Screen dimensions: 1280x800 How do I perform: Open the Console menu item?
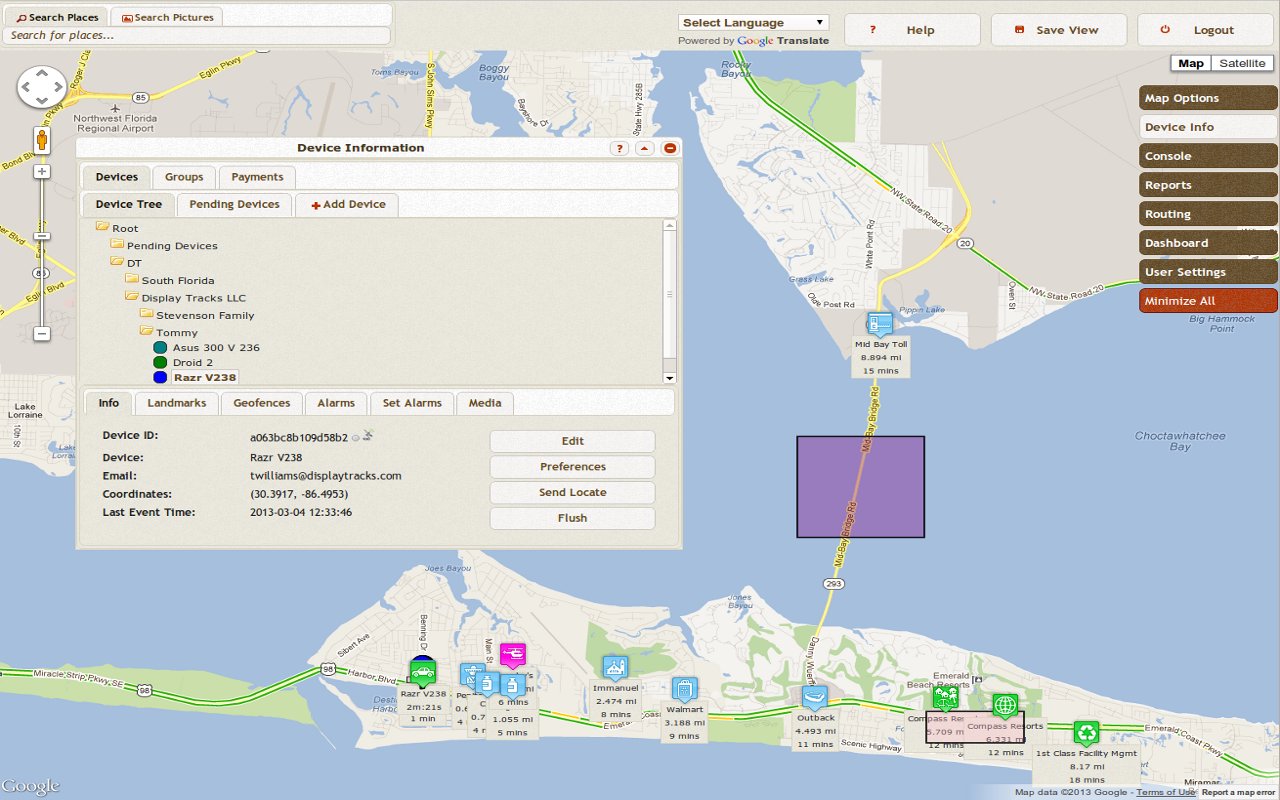pyautogui.click(x=1208, y=156)
